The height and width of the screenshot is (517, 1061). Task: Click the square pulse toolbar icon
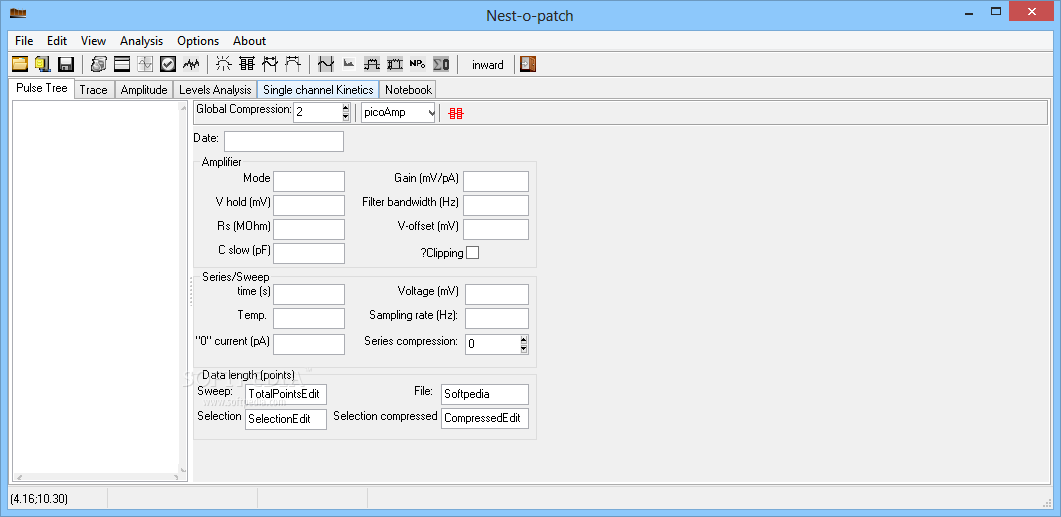click(x=372, y=64)
